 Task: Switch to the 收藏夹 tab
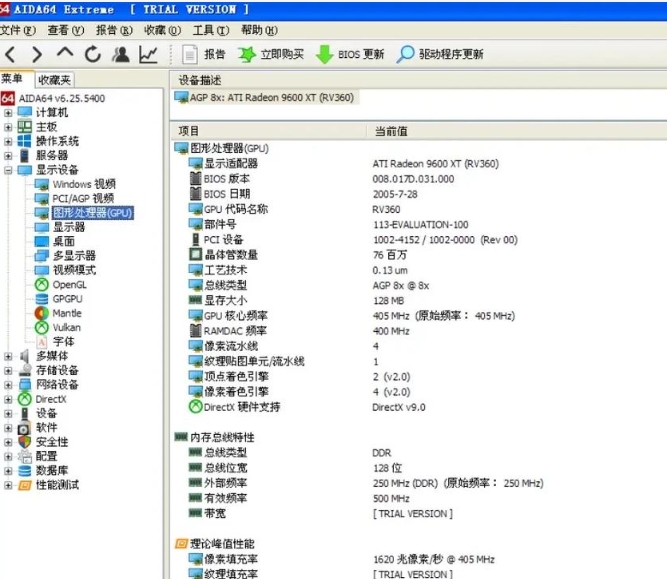pyautogui.click(x=53, y=80)
